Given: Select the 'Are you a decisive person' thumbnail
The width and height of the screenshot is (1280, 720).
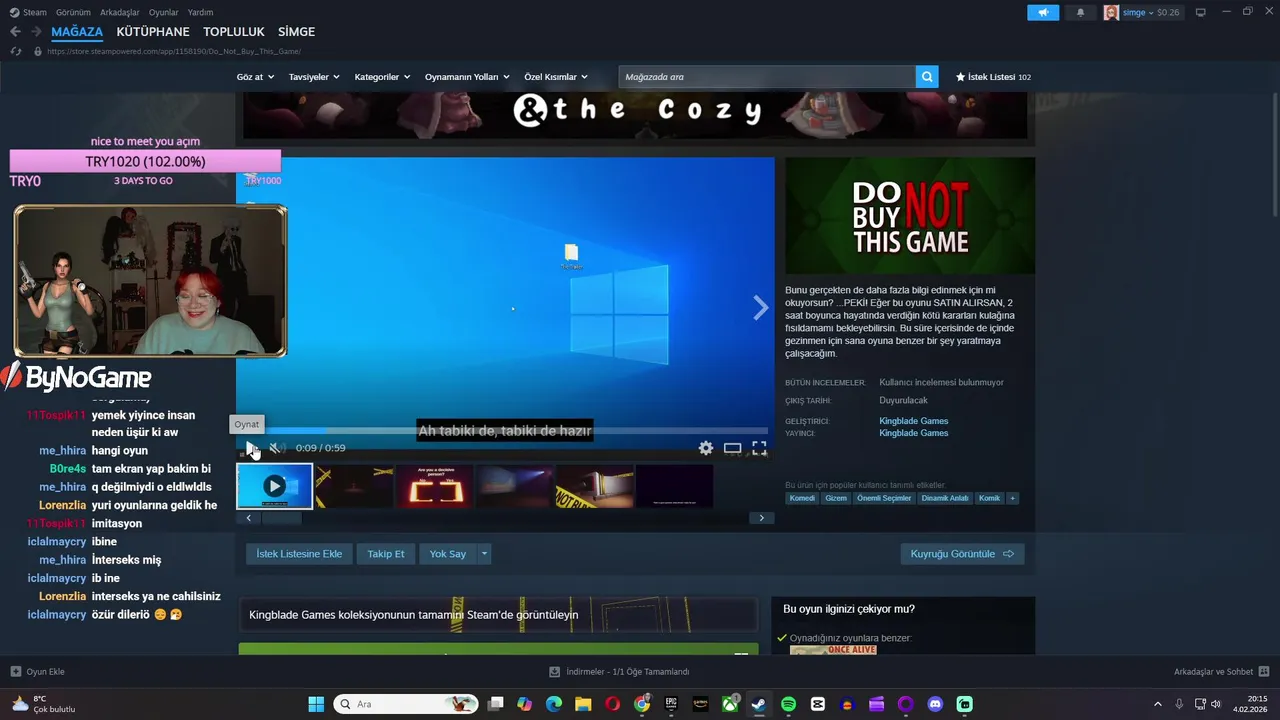Looking at the screenshot, I should pos(434,486).
